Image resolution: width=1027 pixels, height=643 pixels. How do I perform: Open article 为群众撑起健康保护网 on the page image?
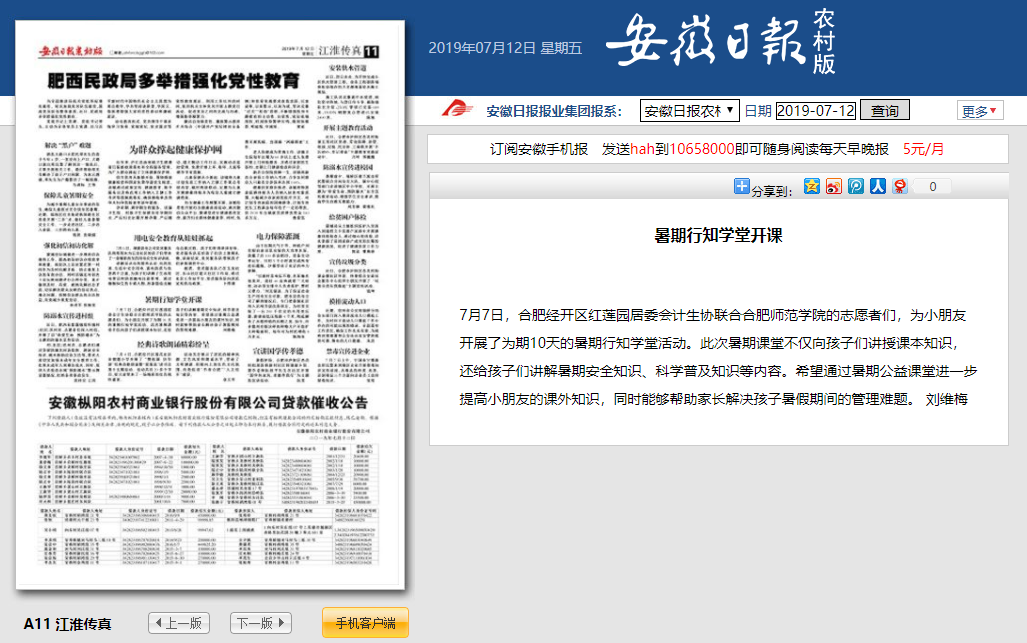pyautogui.click(x=176, y=150)
